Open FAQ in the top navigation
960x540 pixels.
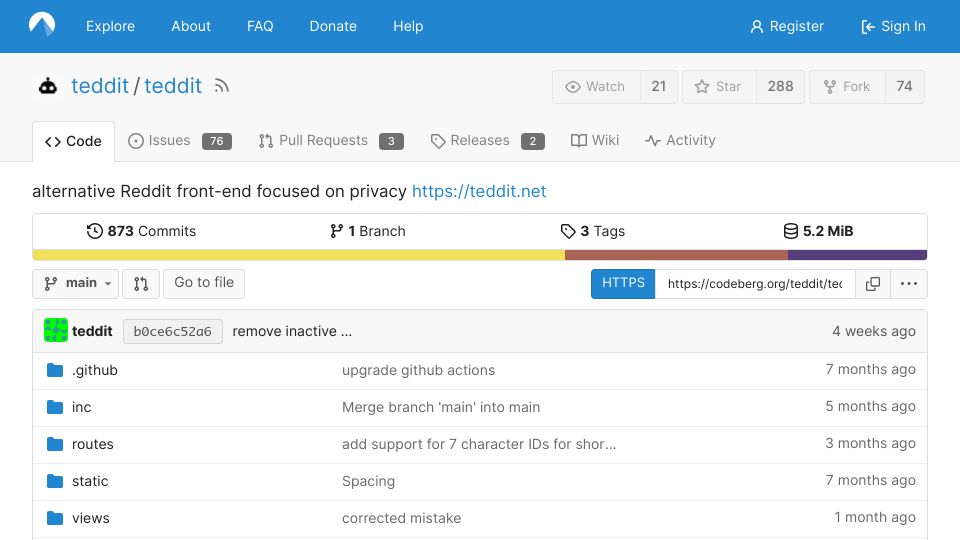[260, 26]
